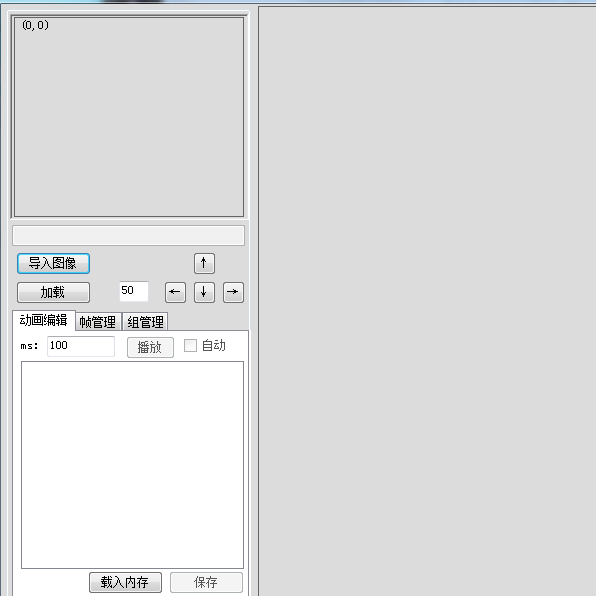Click the down arrow button
This screenshot has height=596, width=596.
point(204,292)
